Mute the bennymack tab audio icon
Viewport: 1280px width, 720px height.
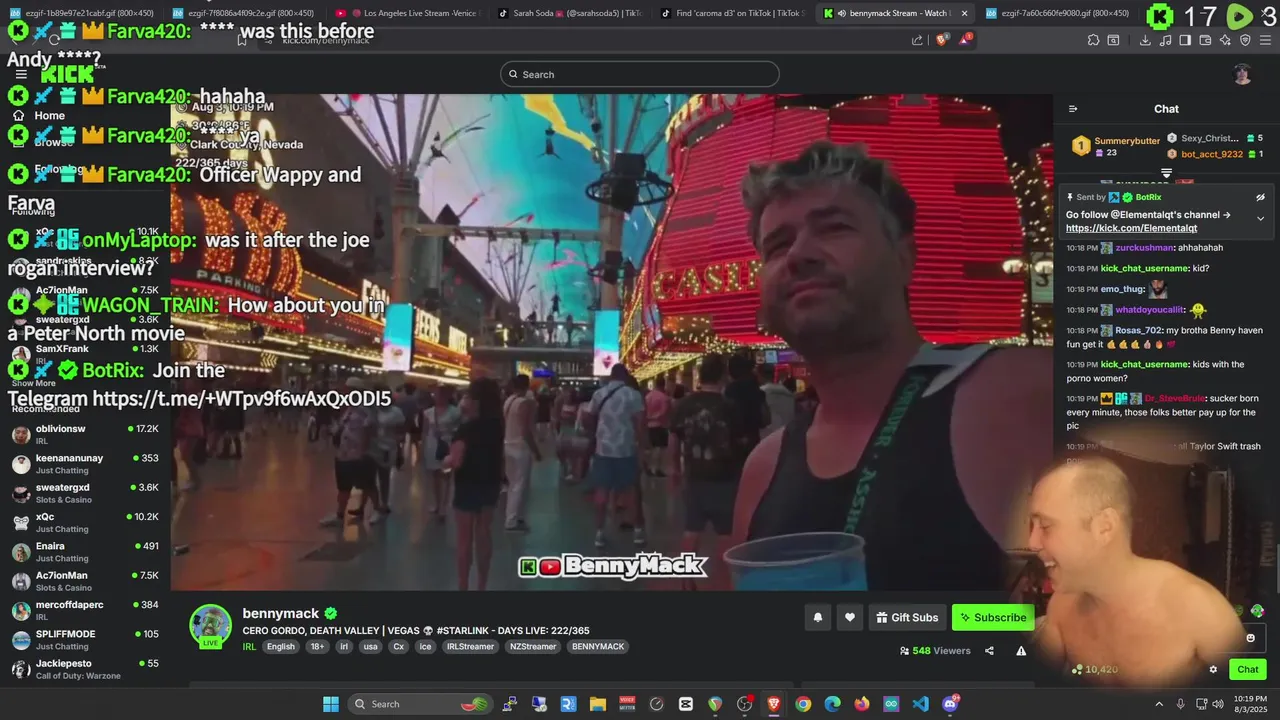842,13
